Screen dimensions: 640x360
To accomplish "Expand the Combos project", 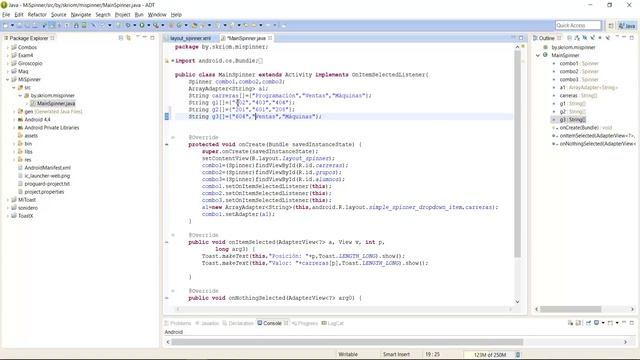I will [x=8, y=47].
